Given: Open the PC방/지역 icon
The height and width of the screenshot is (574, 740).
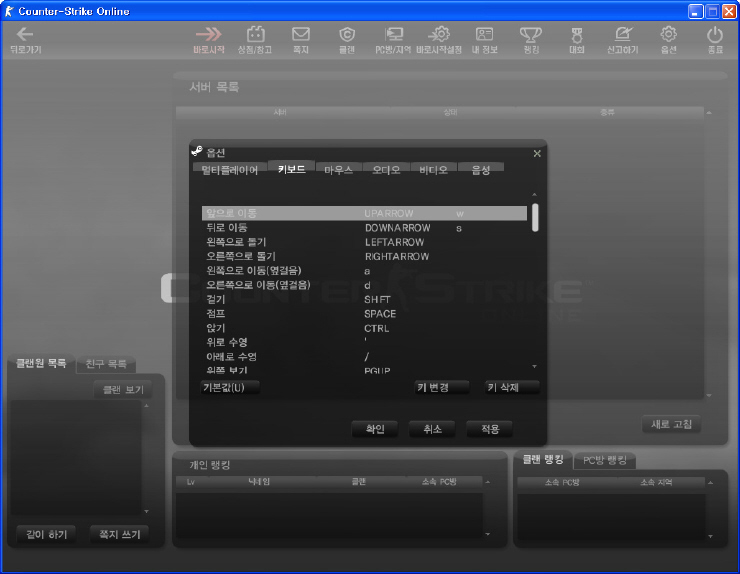Looking at the screenshot, I should point(394,34).
